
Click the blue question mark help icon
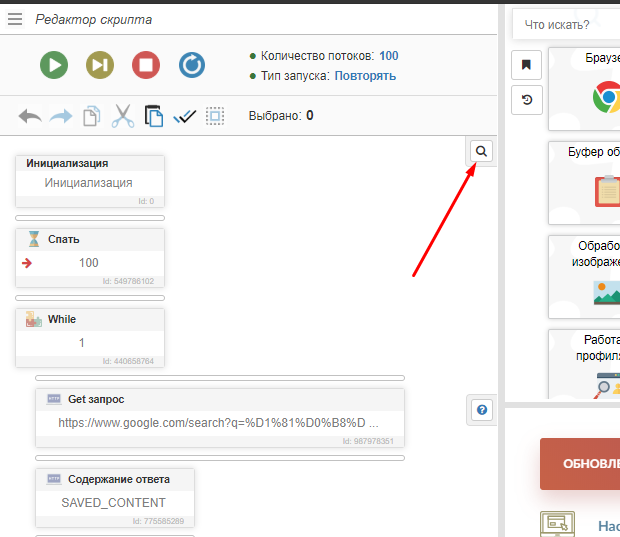pyautogui.click(x=481, y=409)
